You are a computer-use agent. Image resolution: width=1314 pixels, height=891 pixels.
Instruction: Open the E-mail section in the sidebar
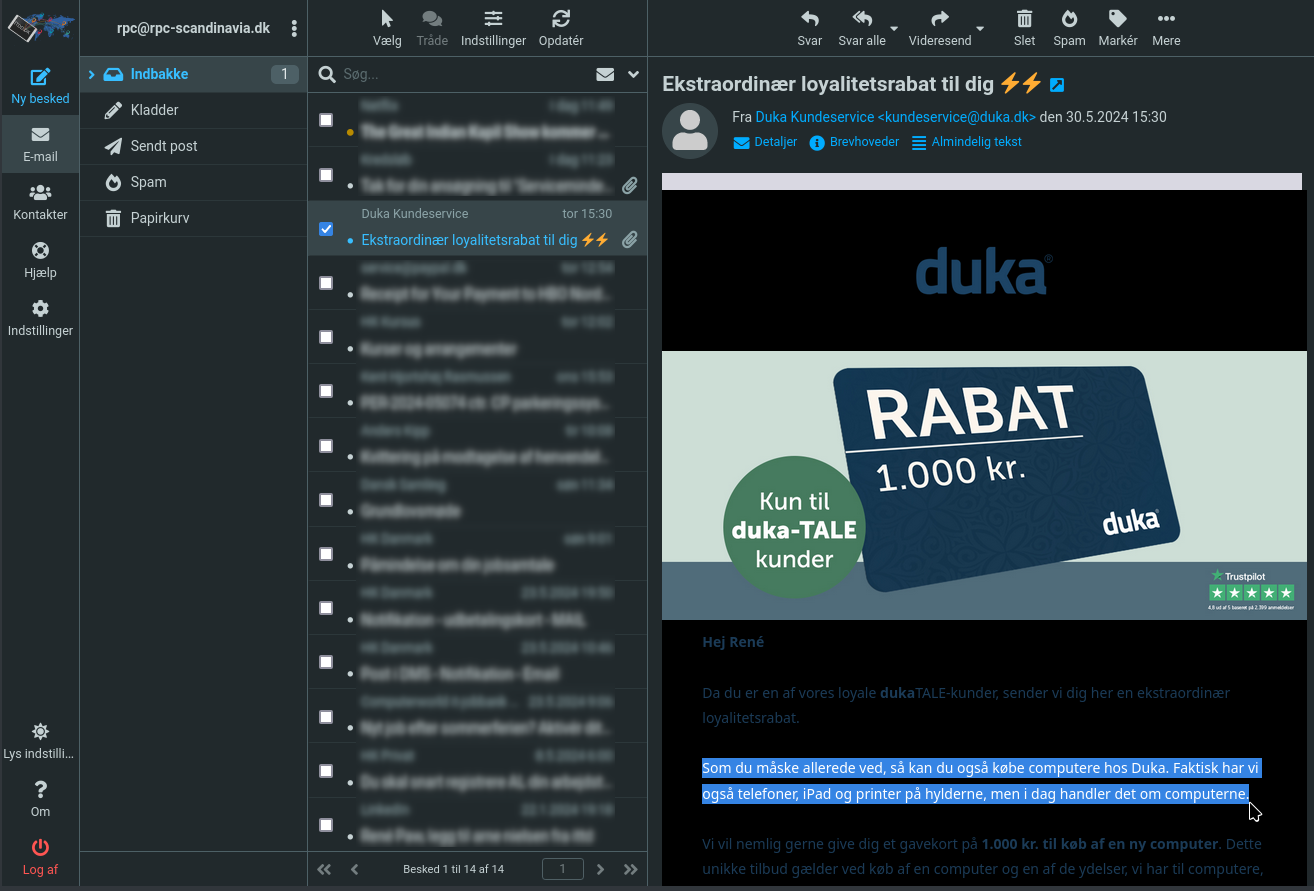(40, 144)
